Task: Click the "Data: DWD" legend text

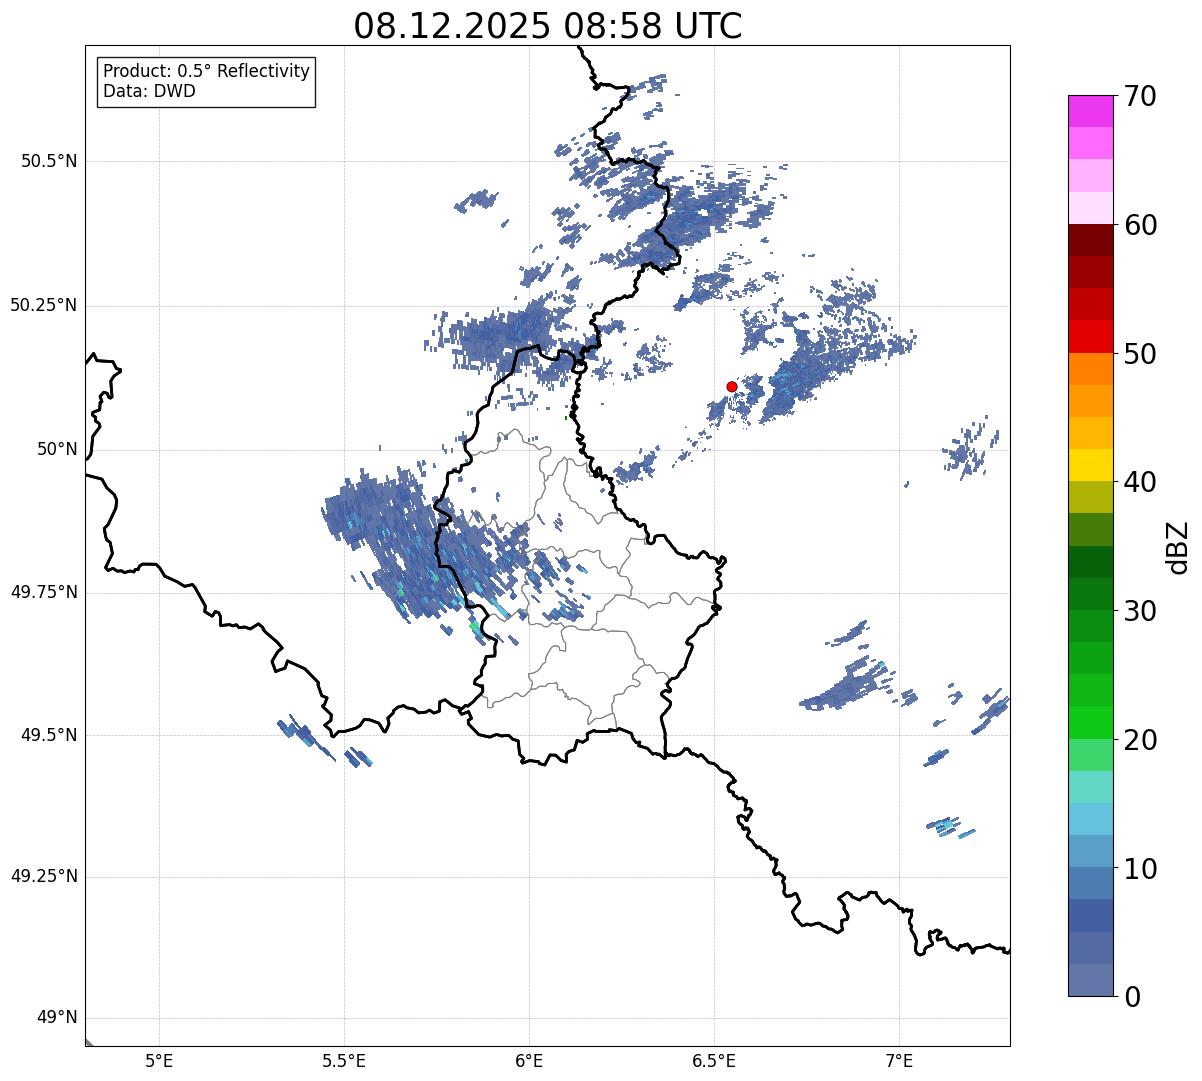Action: (149, 92)
